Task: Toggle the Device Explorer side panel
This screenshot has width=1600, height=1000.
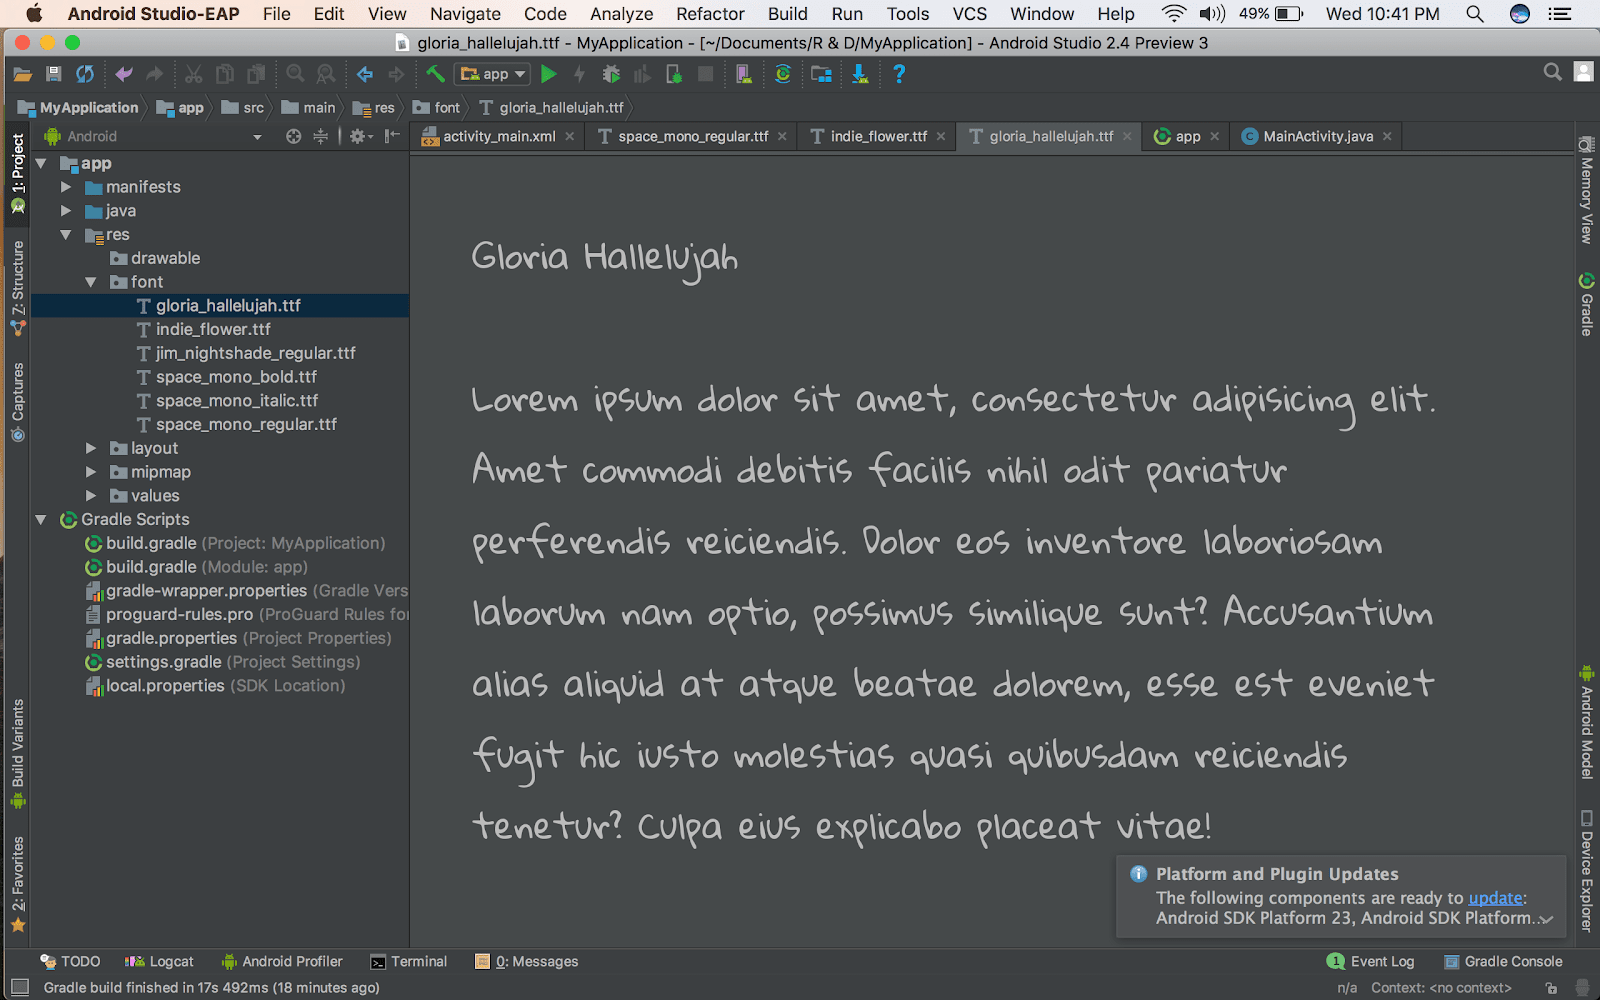Action: point(1586,869)
